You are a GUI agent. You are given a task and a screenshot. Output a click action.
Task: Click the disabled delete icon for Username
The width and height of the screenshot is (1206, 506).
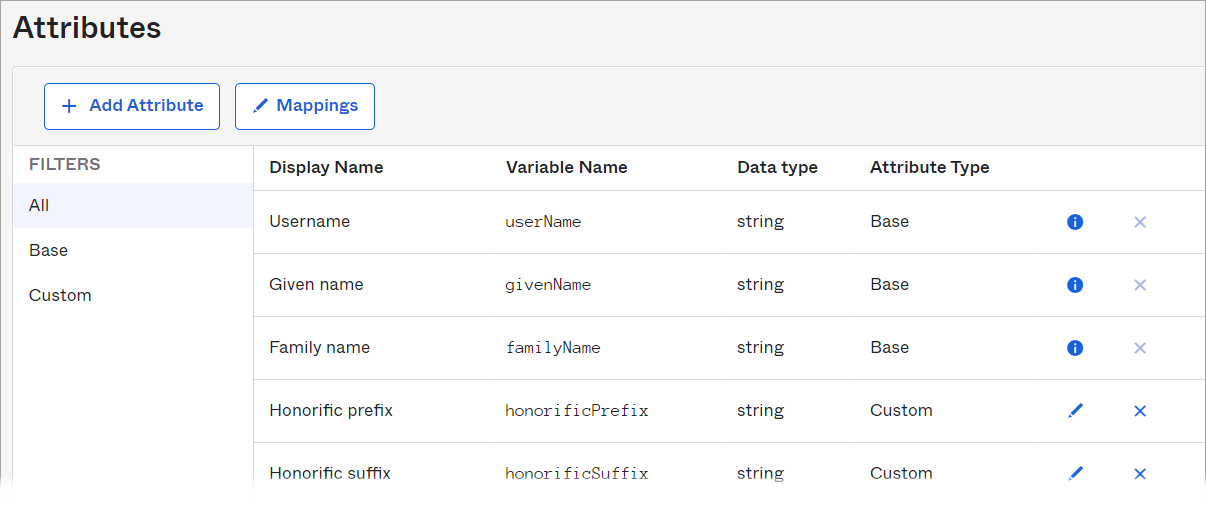click(1140, 222)
